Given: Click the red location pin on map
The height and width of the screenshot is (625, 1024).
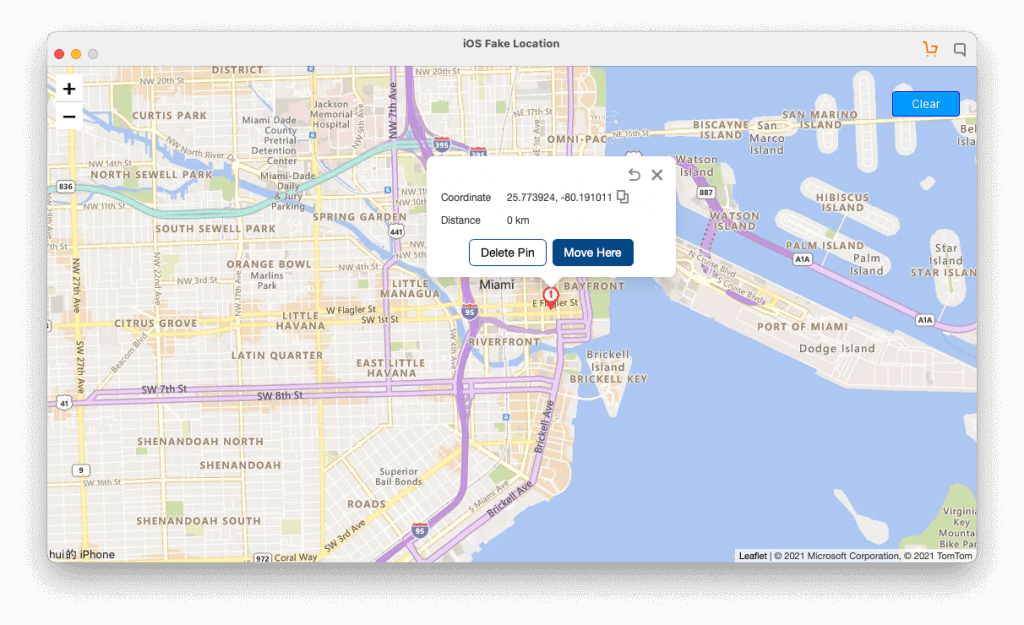Looking at the screenshot, I should click(551, 297).
